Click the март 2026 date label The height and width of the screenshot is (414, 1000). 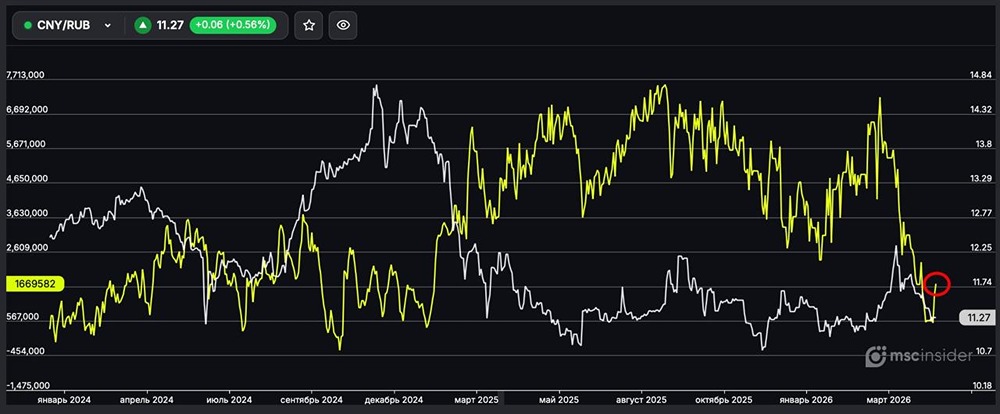tap(888, 400)
